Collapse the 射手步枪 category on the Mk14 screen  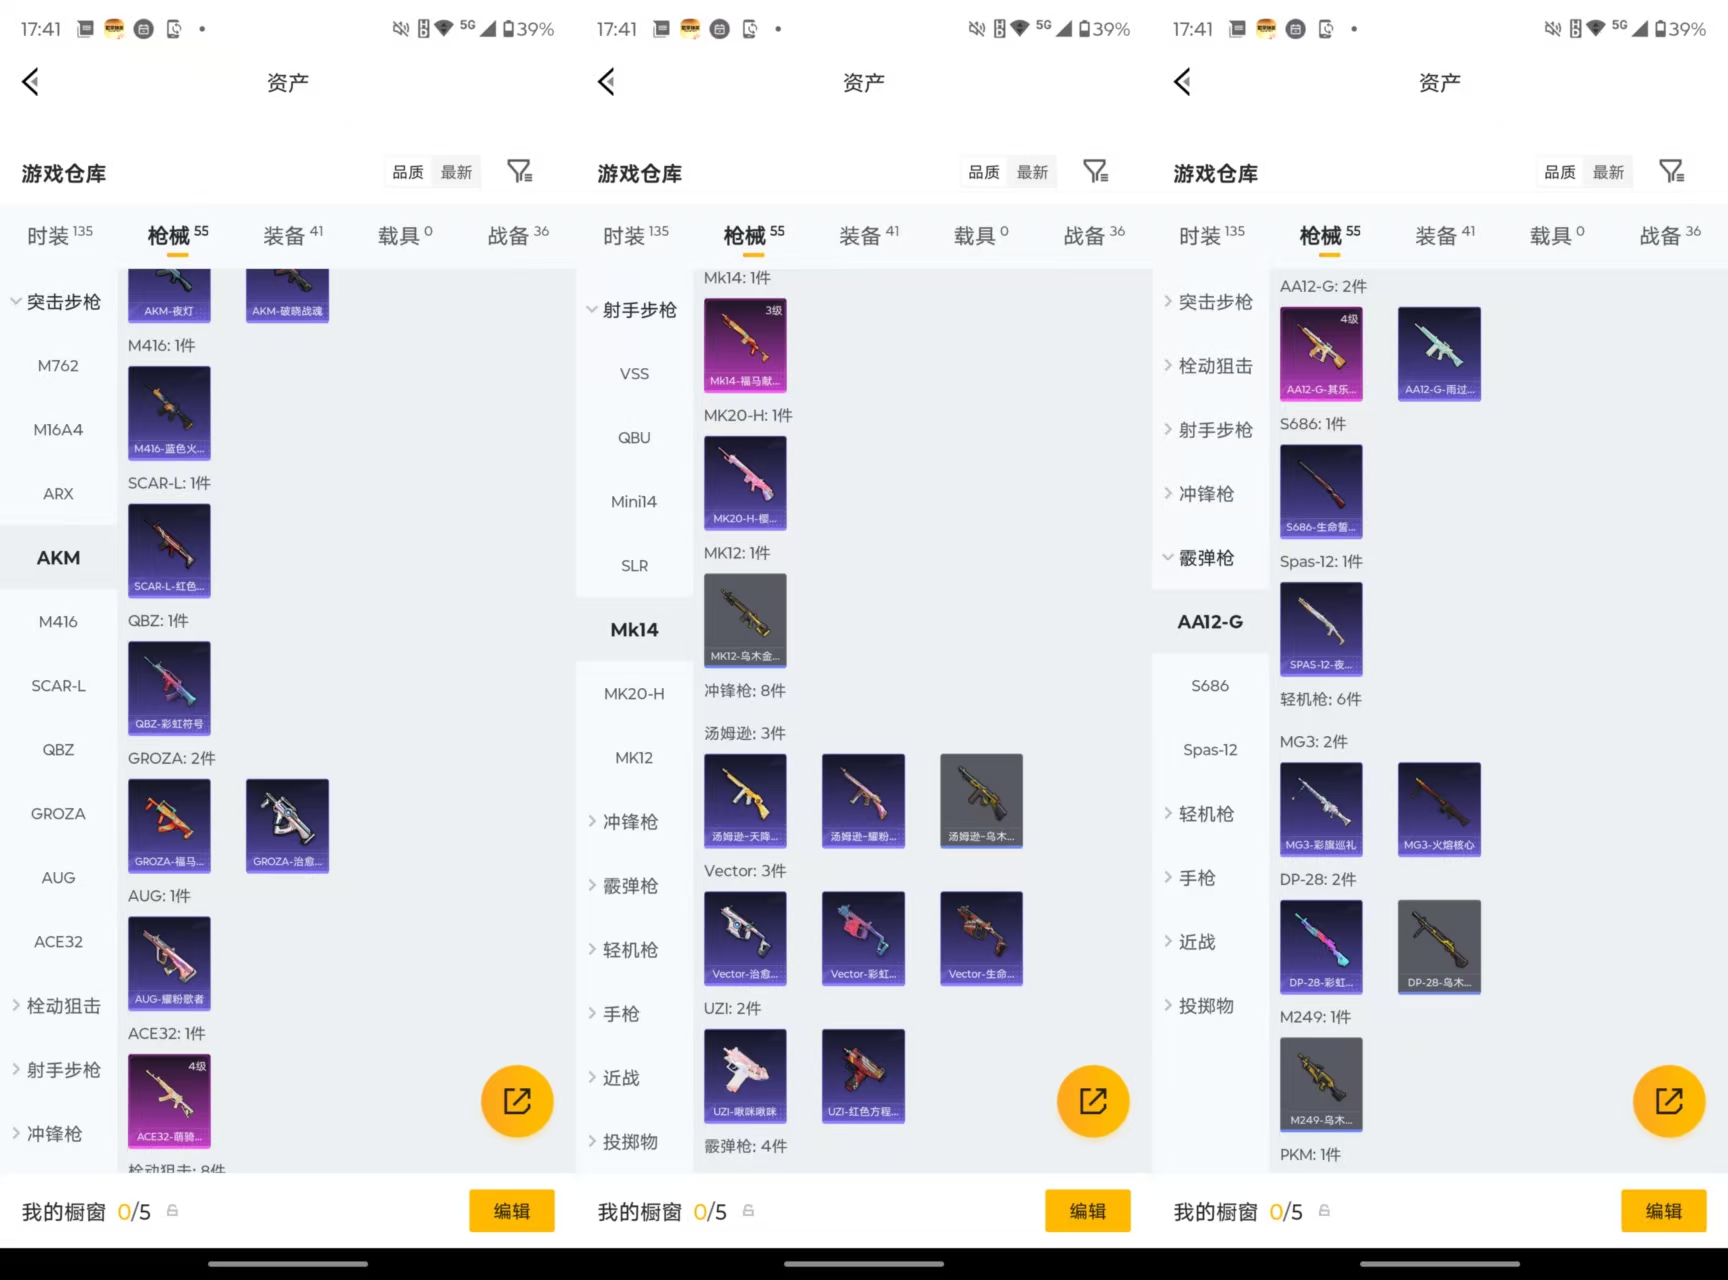634,310
